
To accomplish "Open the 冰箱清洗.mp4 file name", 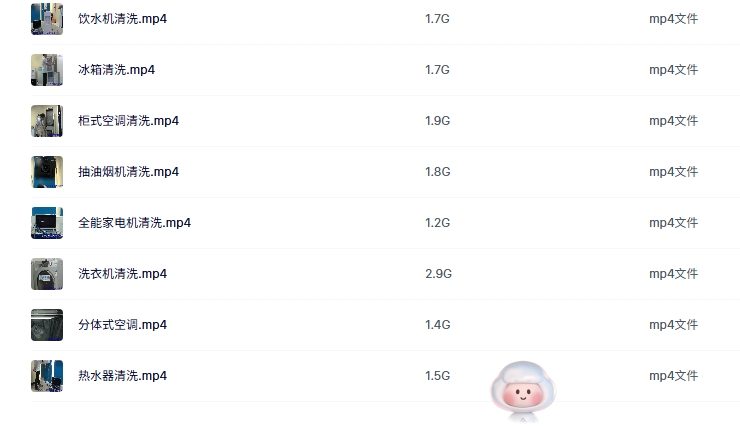I will point(116,70).
